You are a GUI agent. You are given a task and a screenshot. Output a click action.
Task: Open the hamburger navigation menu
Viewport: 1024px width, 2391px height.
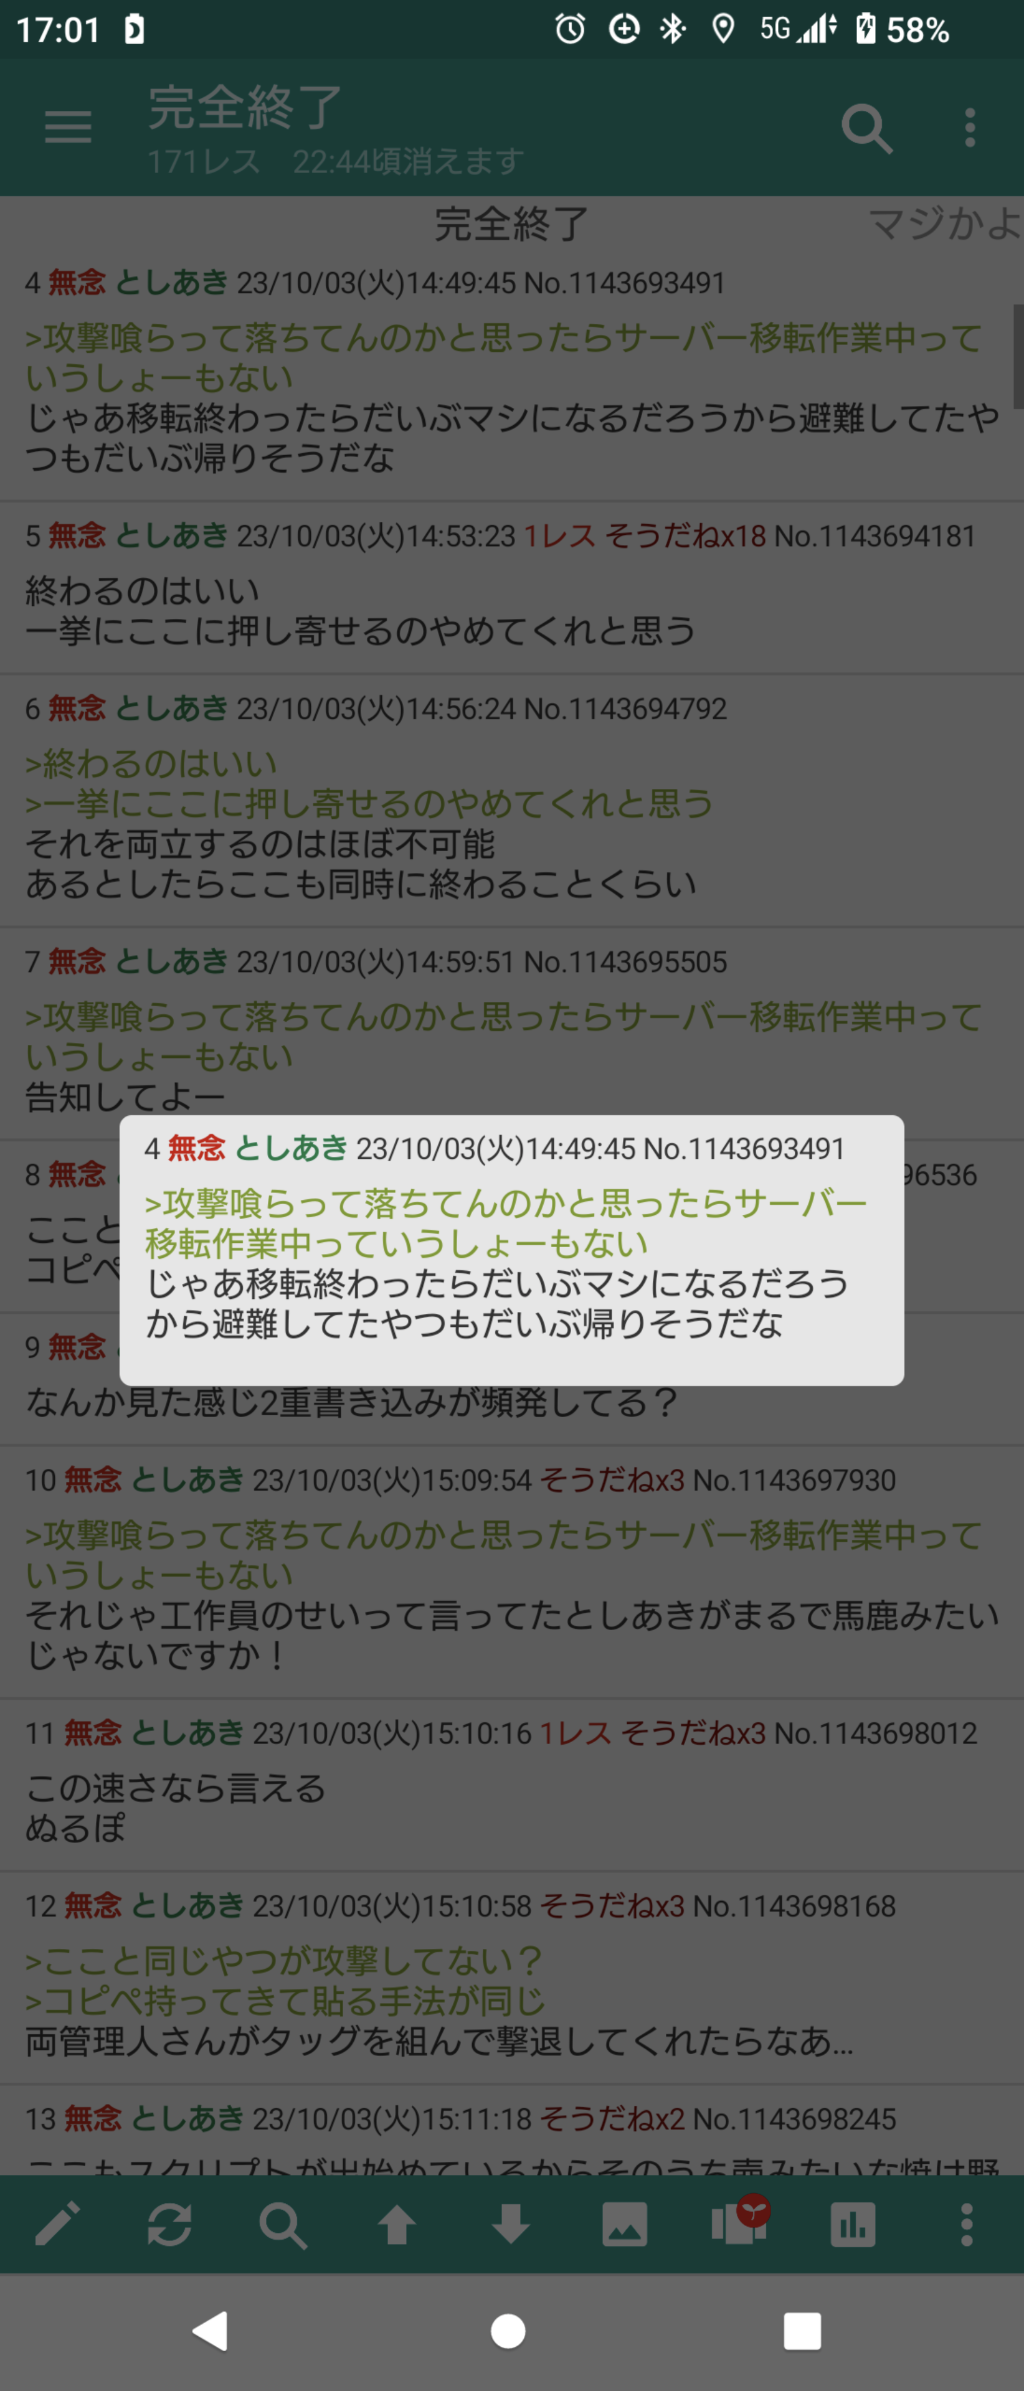click(68, 127)
